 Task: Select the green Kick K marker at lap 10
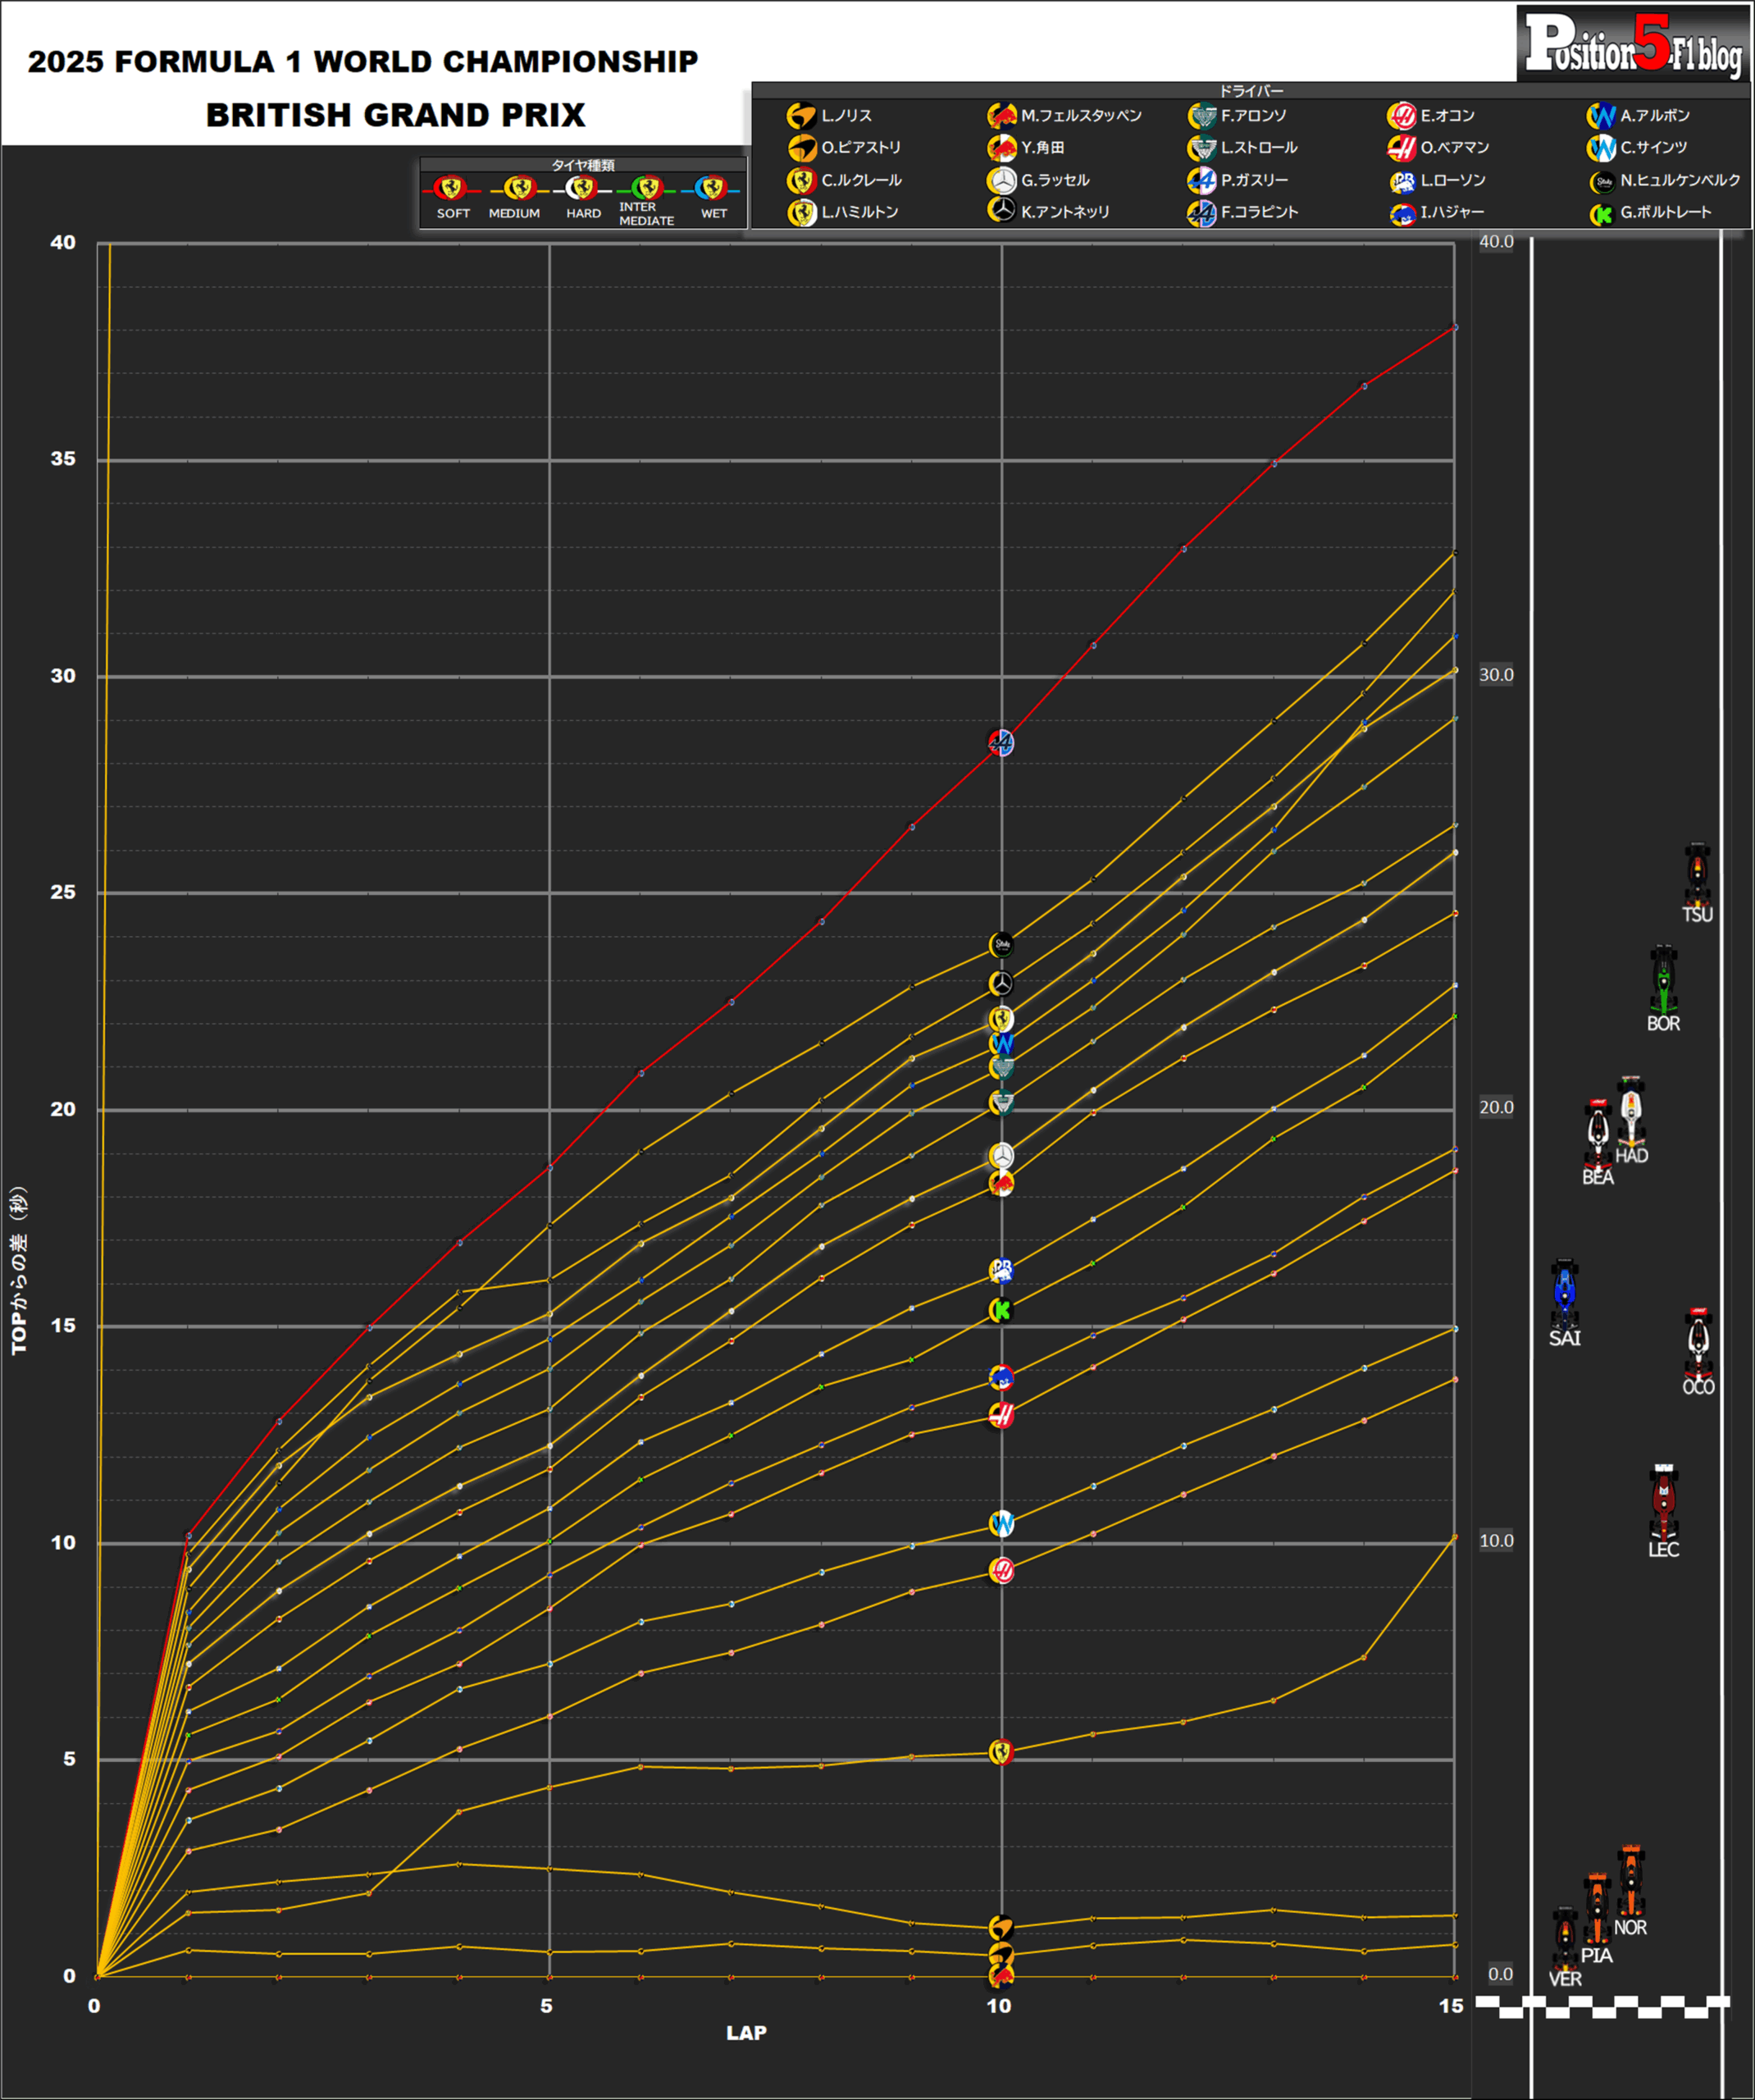1001,1310
